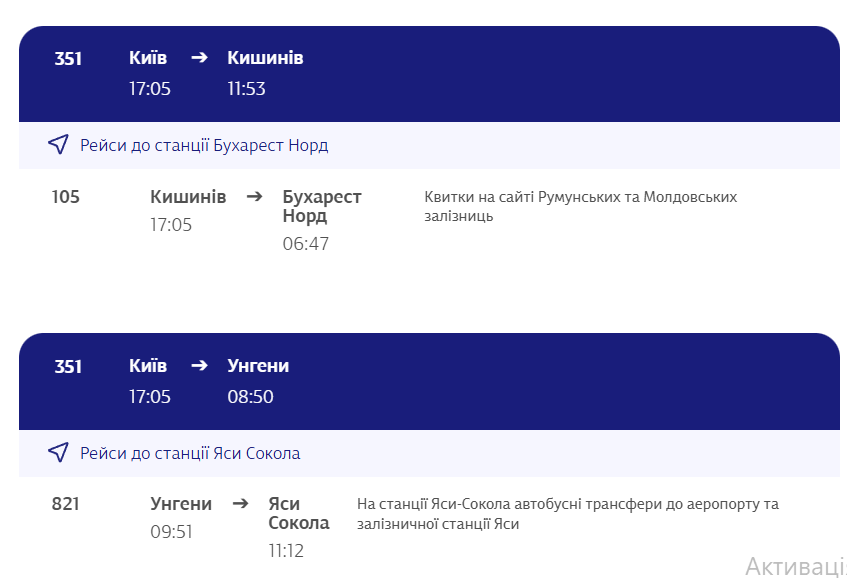Open the Рейси до станції Яси Сокола link
This screenshot has height=581, width=847.
coord(190,453)
